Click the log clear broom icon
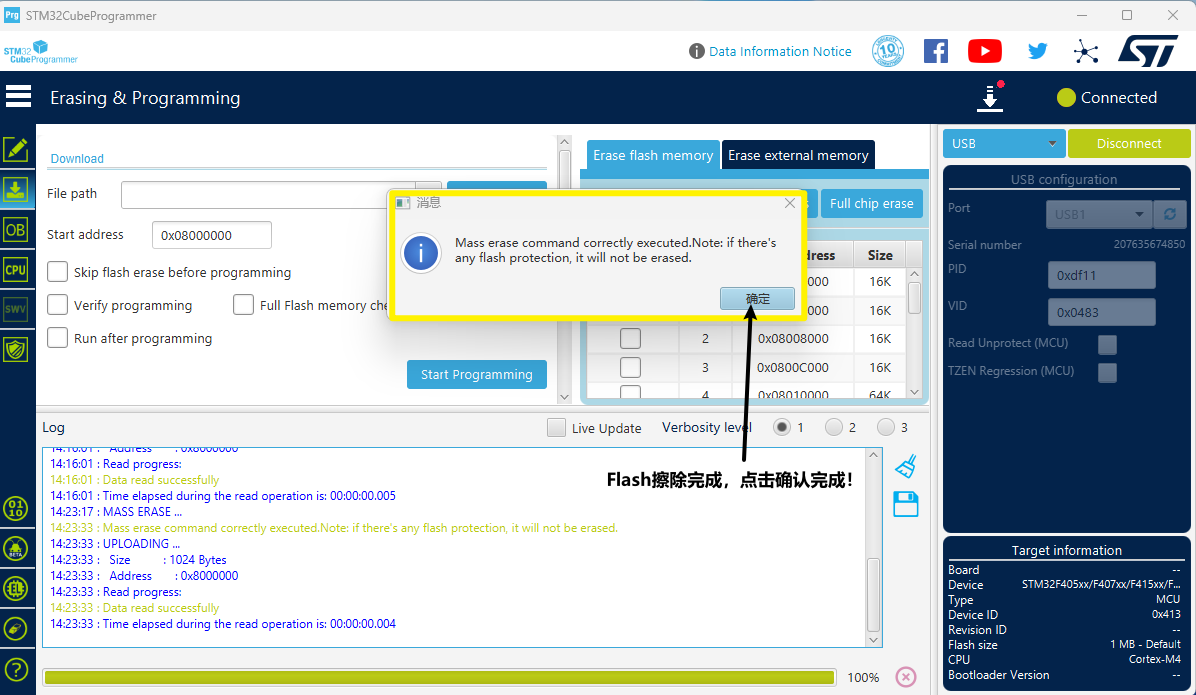 point(906,466)
